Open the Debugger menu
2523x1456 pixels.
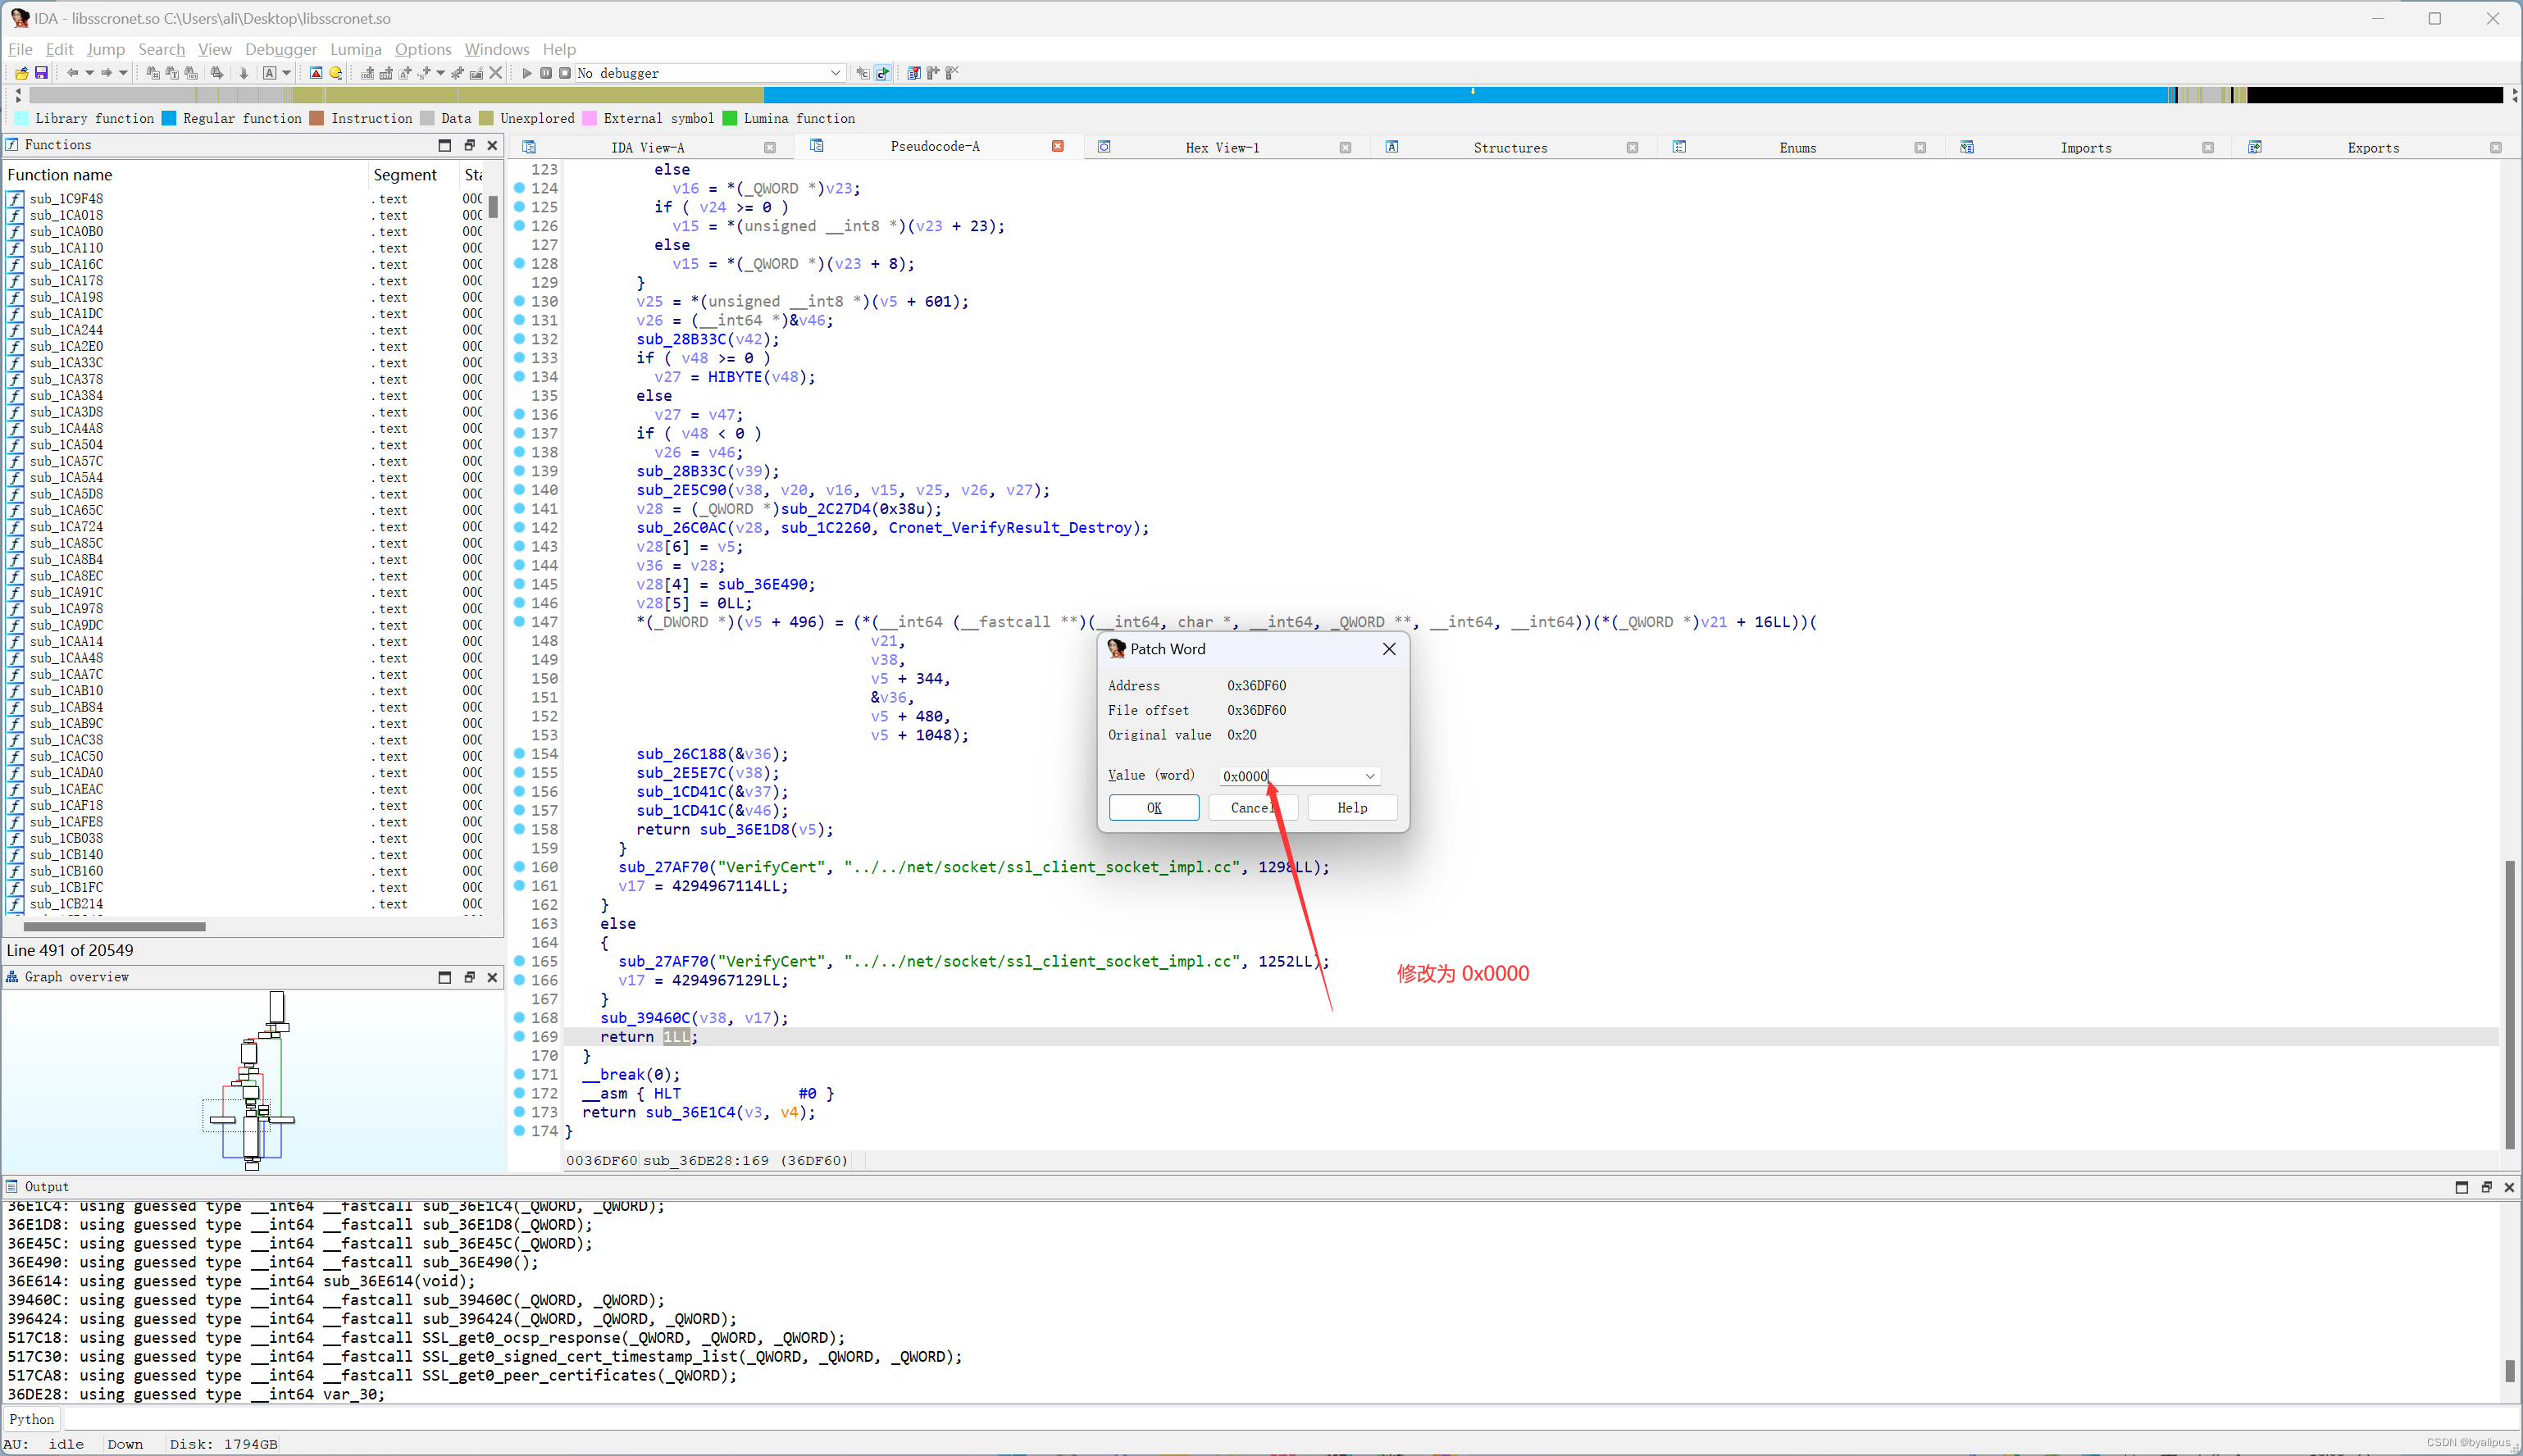(280, 49)
